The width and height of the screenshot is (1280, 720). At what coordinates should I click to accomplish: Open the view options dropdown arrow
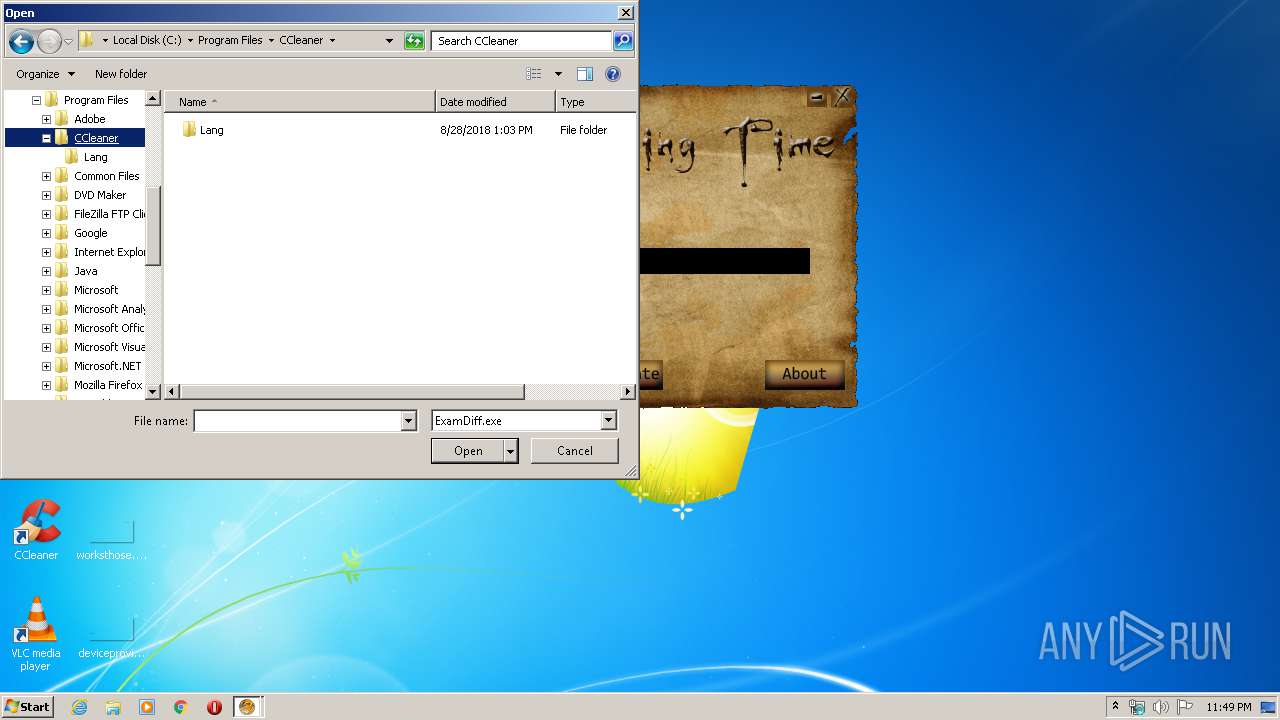pos(558,74)
